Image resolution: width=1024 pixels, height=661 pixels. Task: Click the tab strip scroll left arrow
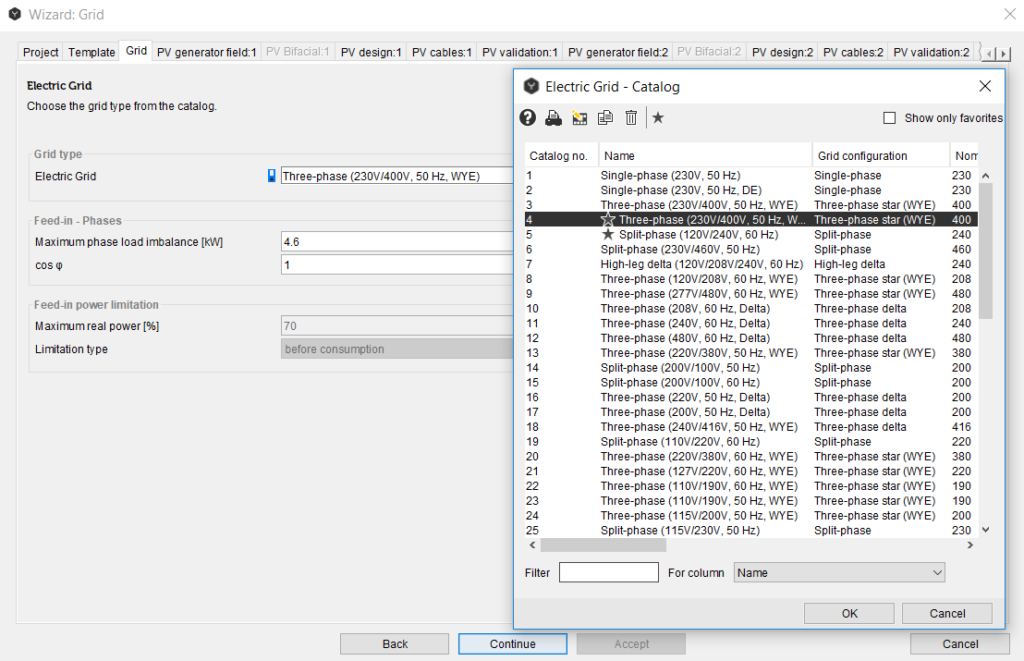point(988,52)
